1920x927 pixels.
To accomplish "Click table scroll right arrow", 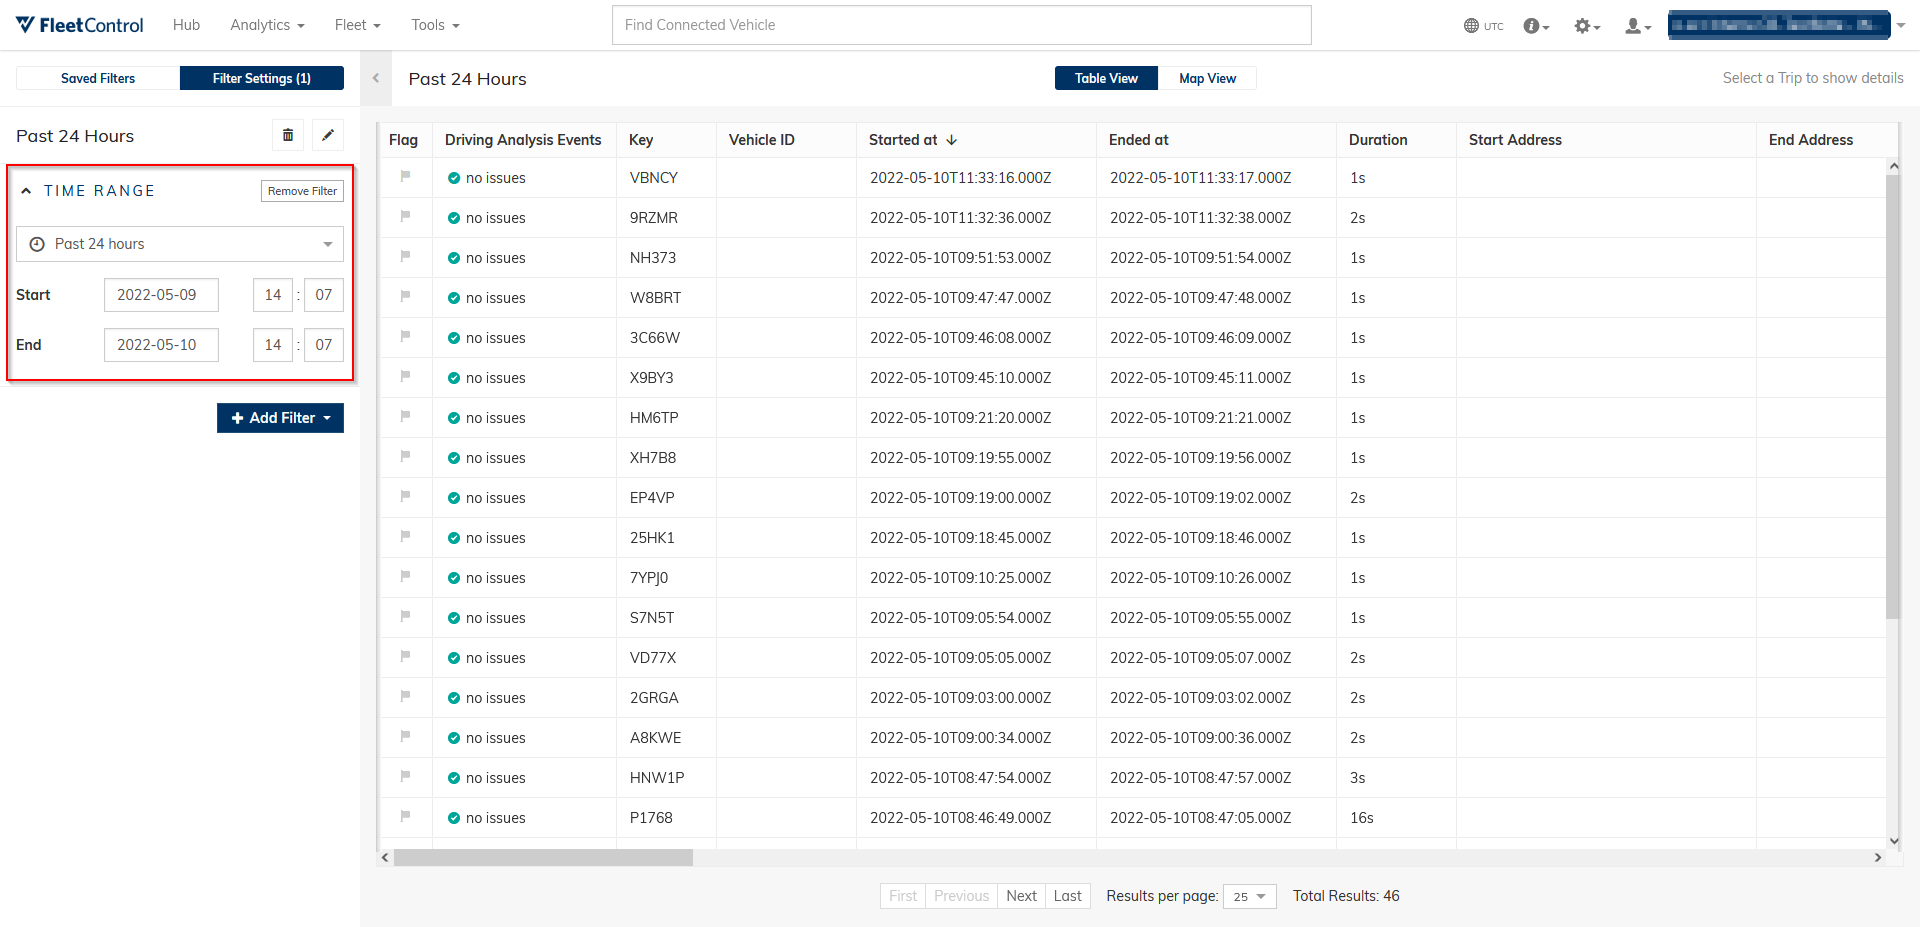I will (1877, 857).
